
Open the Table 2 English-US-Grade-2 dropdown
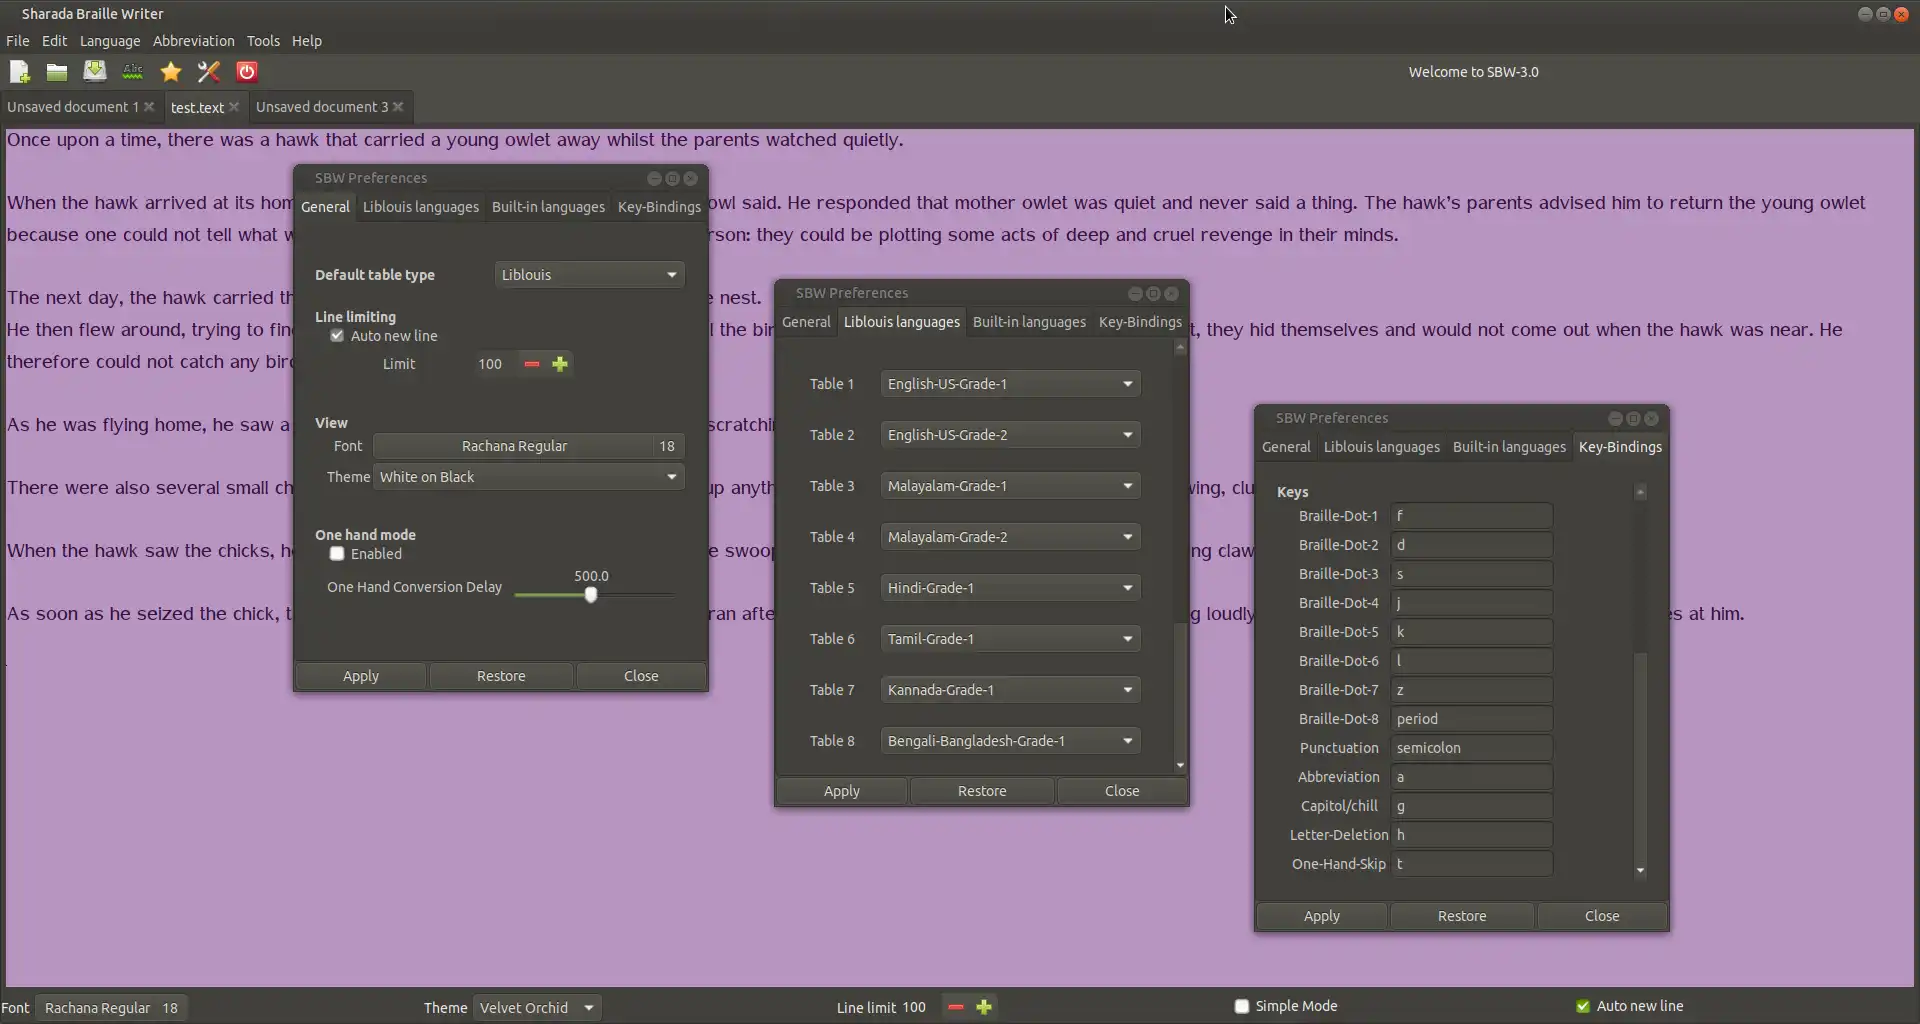(x=1010, y=435)
